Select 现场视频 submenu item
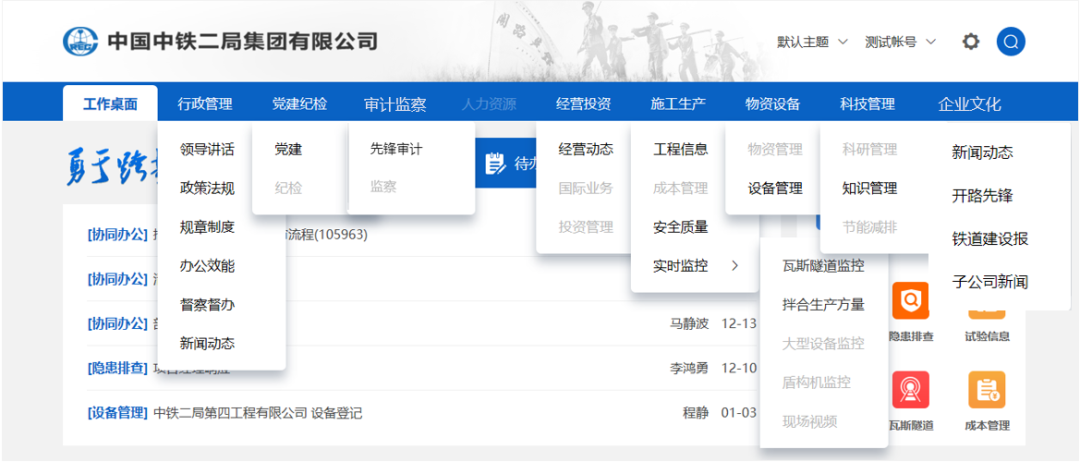This screenshot has width=1080, height=462. tap(810, 421)
